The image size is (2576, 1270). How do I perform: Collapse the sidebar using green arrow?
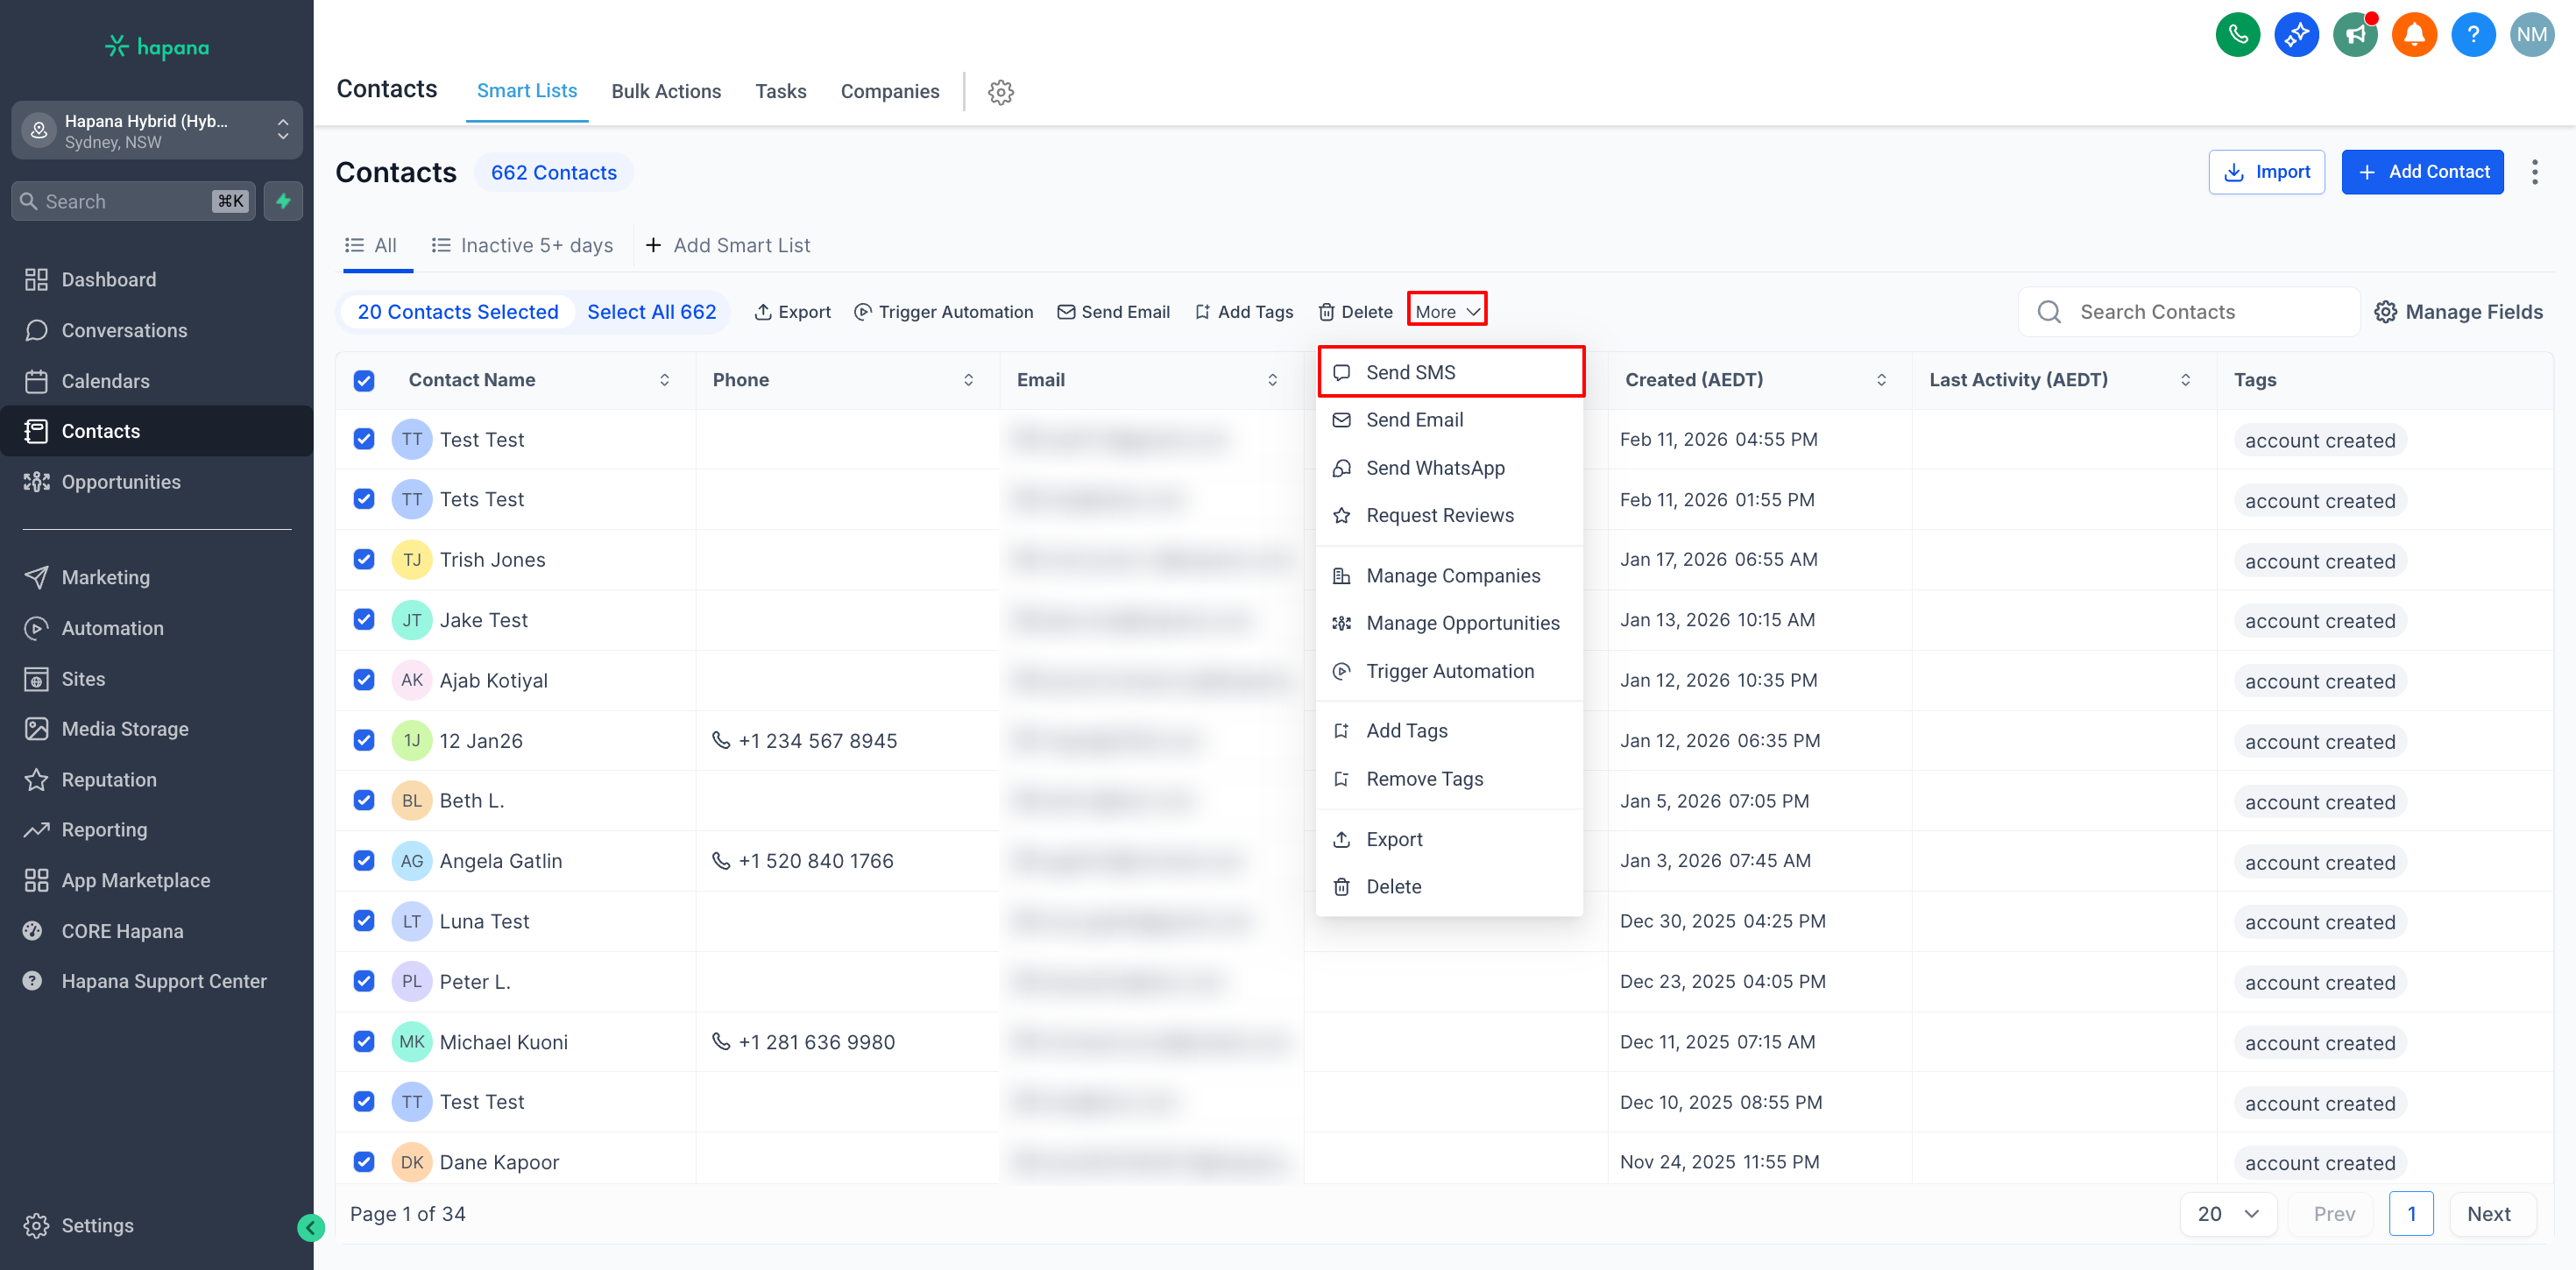click(x=311, y=1227)
